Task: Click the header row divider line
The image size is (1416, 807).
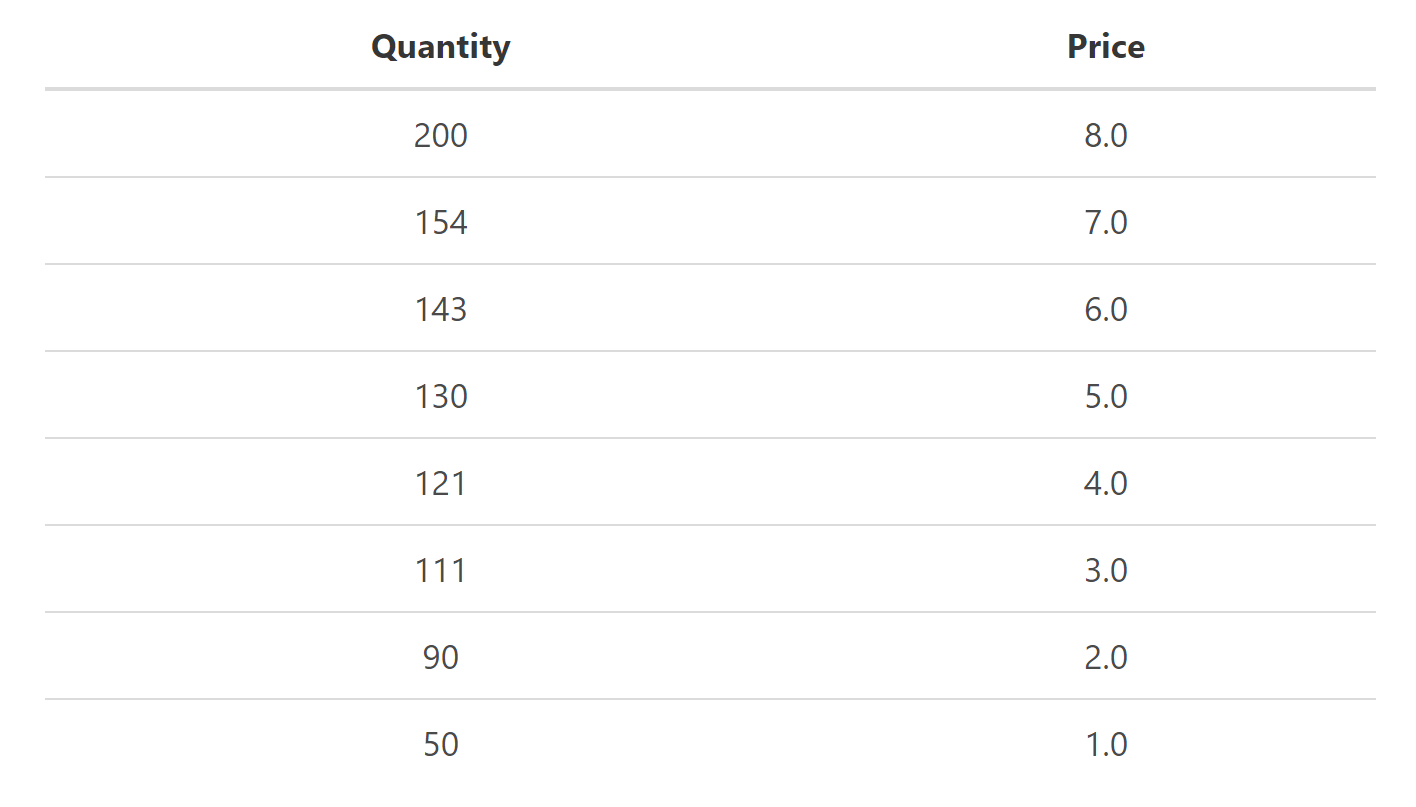Action: 710,89
